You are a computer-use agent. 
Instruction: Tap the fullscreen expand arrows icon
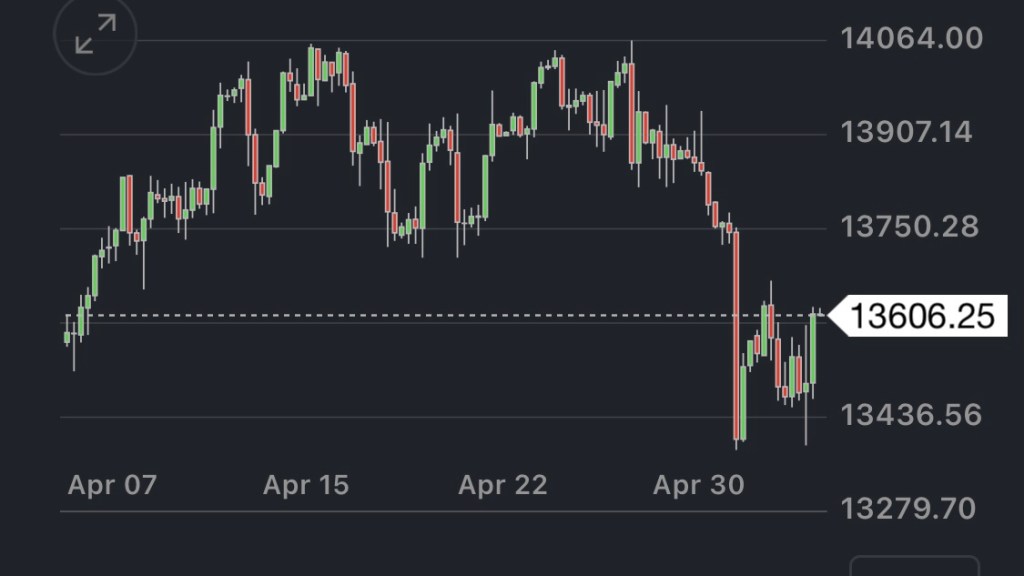click(96, 36)
